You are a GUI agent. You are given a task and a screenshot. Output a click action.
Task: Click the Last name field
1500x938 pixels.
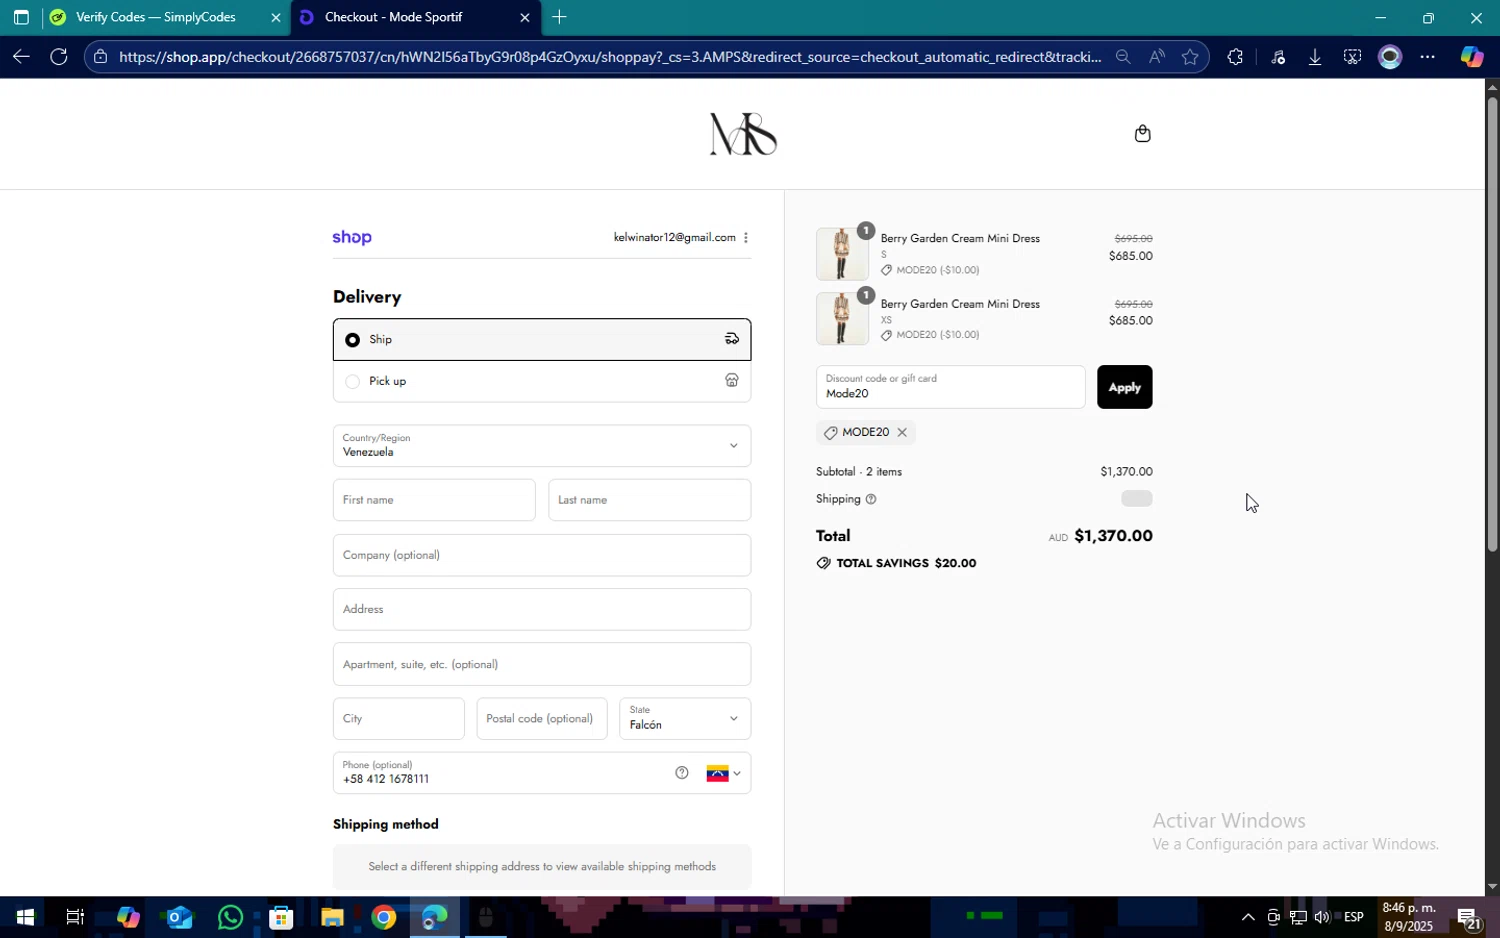[x=649, y=500]
